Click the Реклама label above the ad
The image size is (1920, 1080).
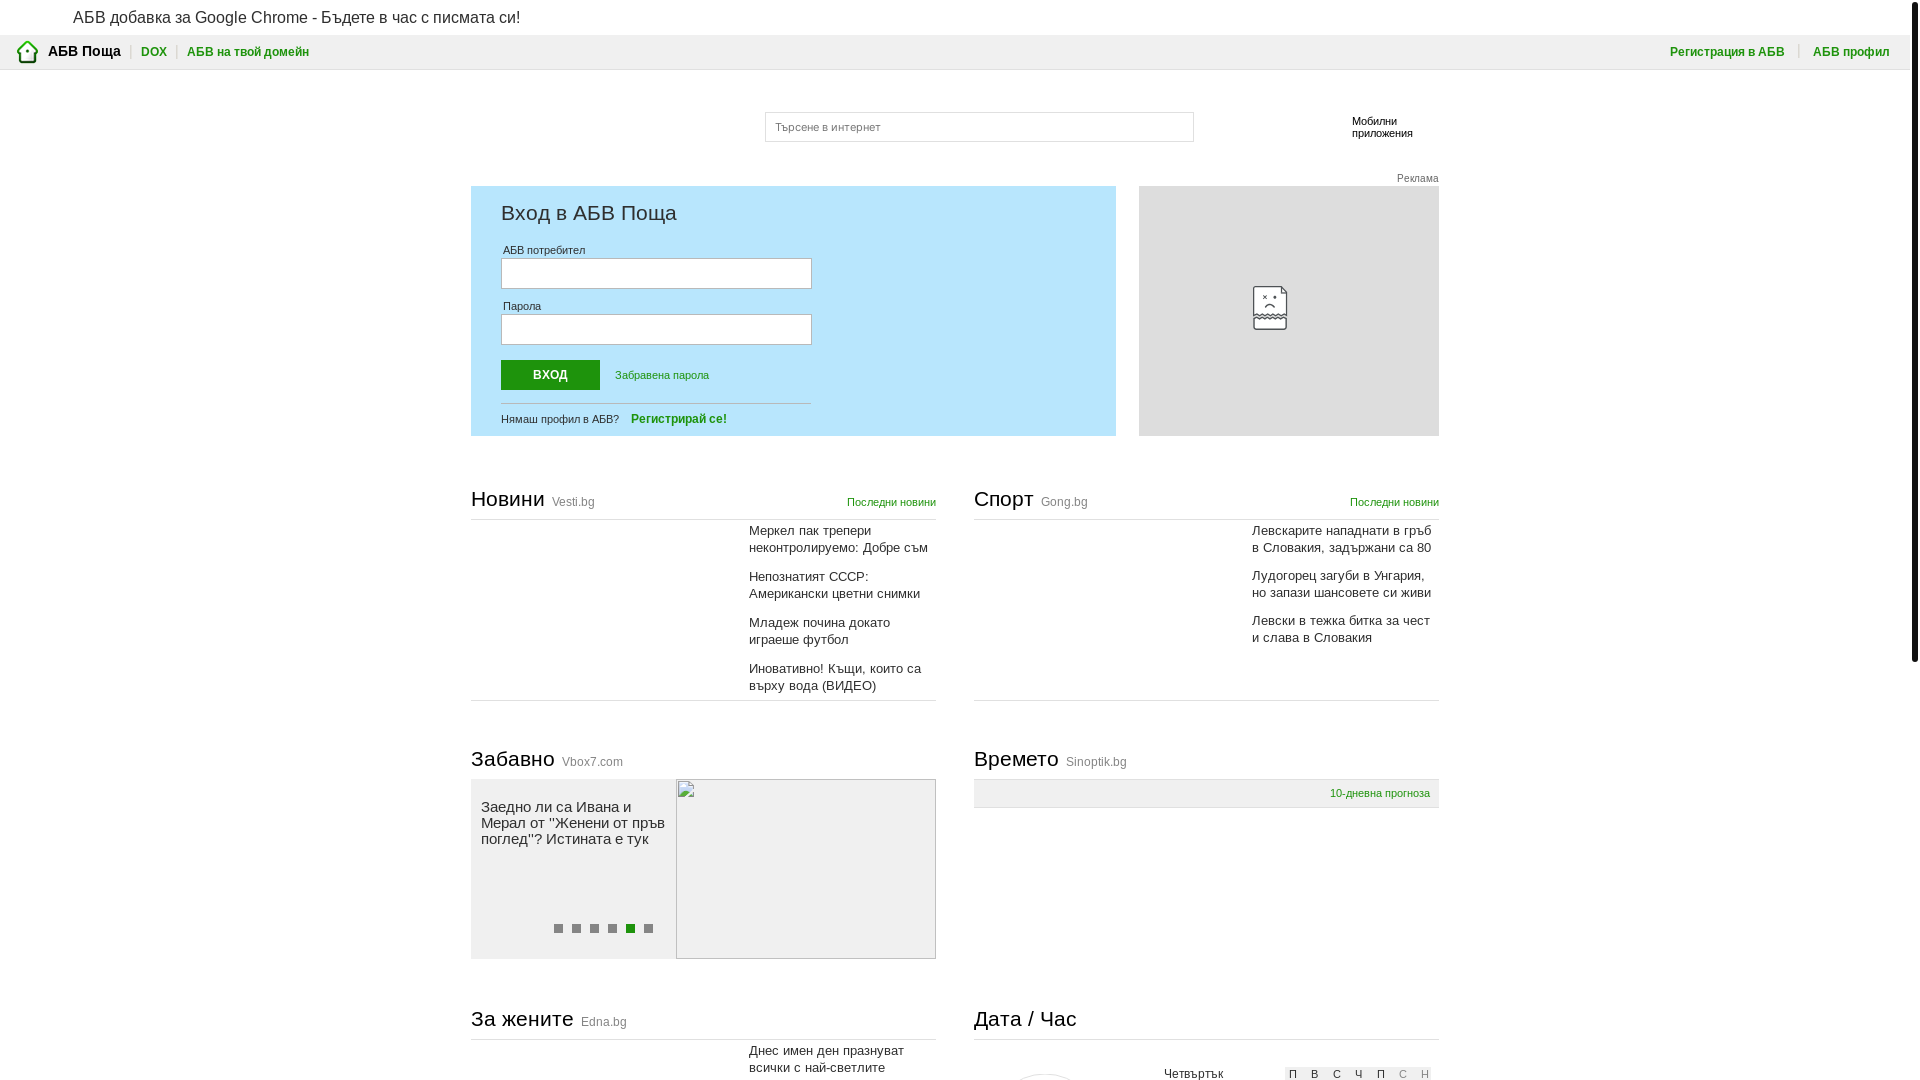1418,179
